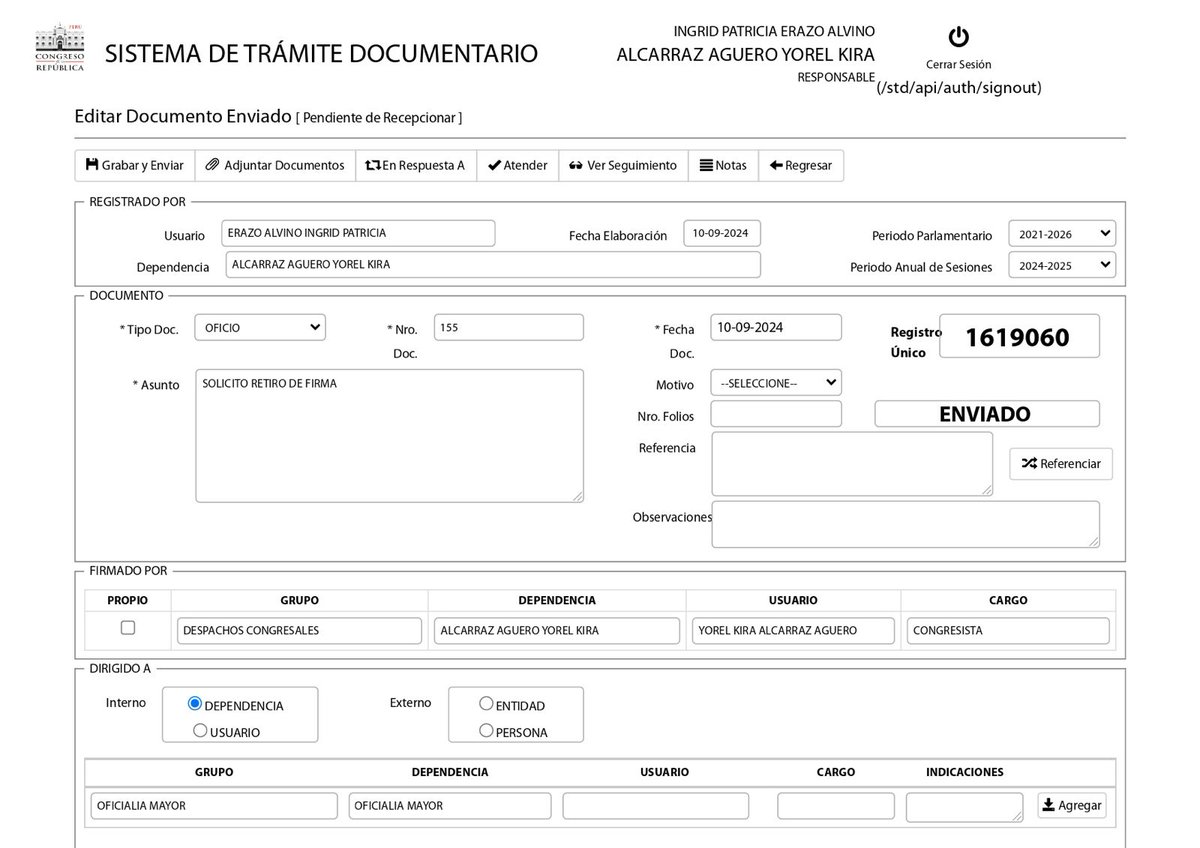This screenshot has width=1200, height=848.
Task: Open the Motivo --SELECCIONE-- dropdown
Action: point(776,383)
